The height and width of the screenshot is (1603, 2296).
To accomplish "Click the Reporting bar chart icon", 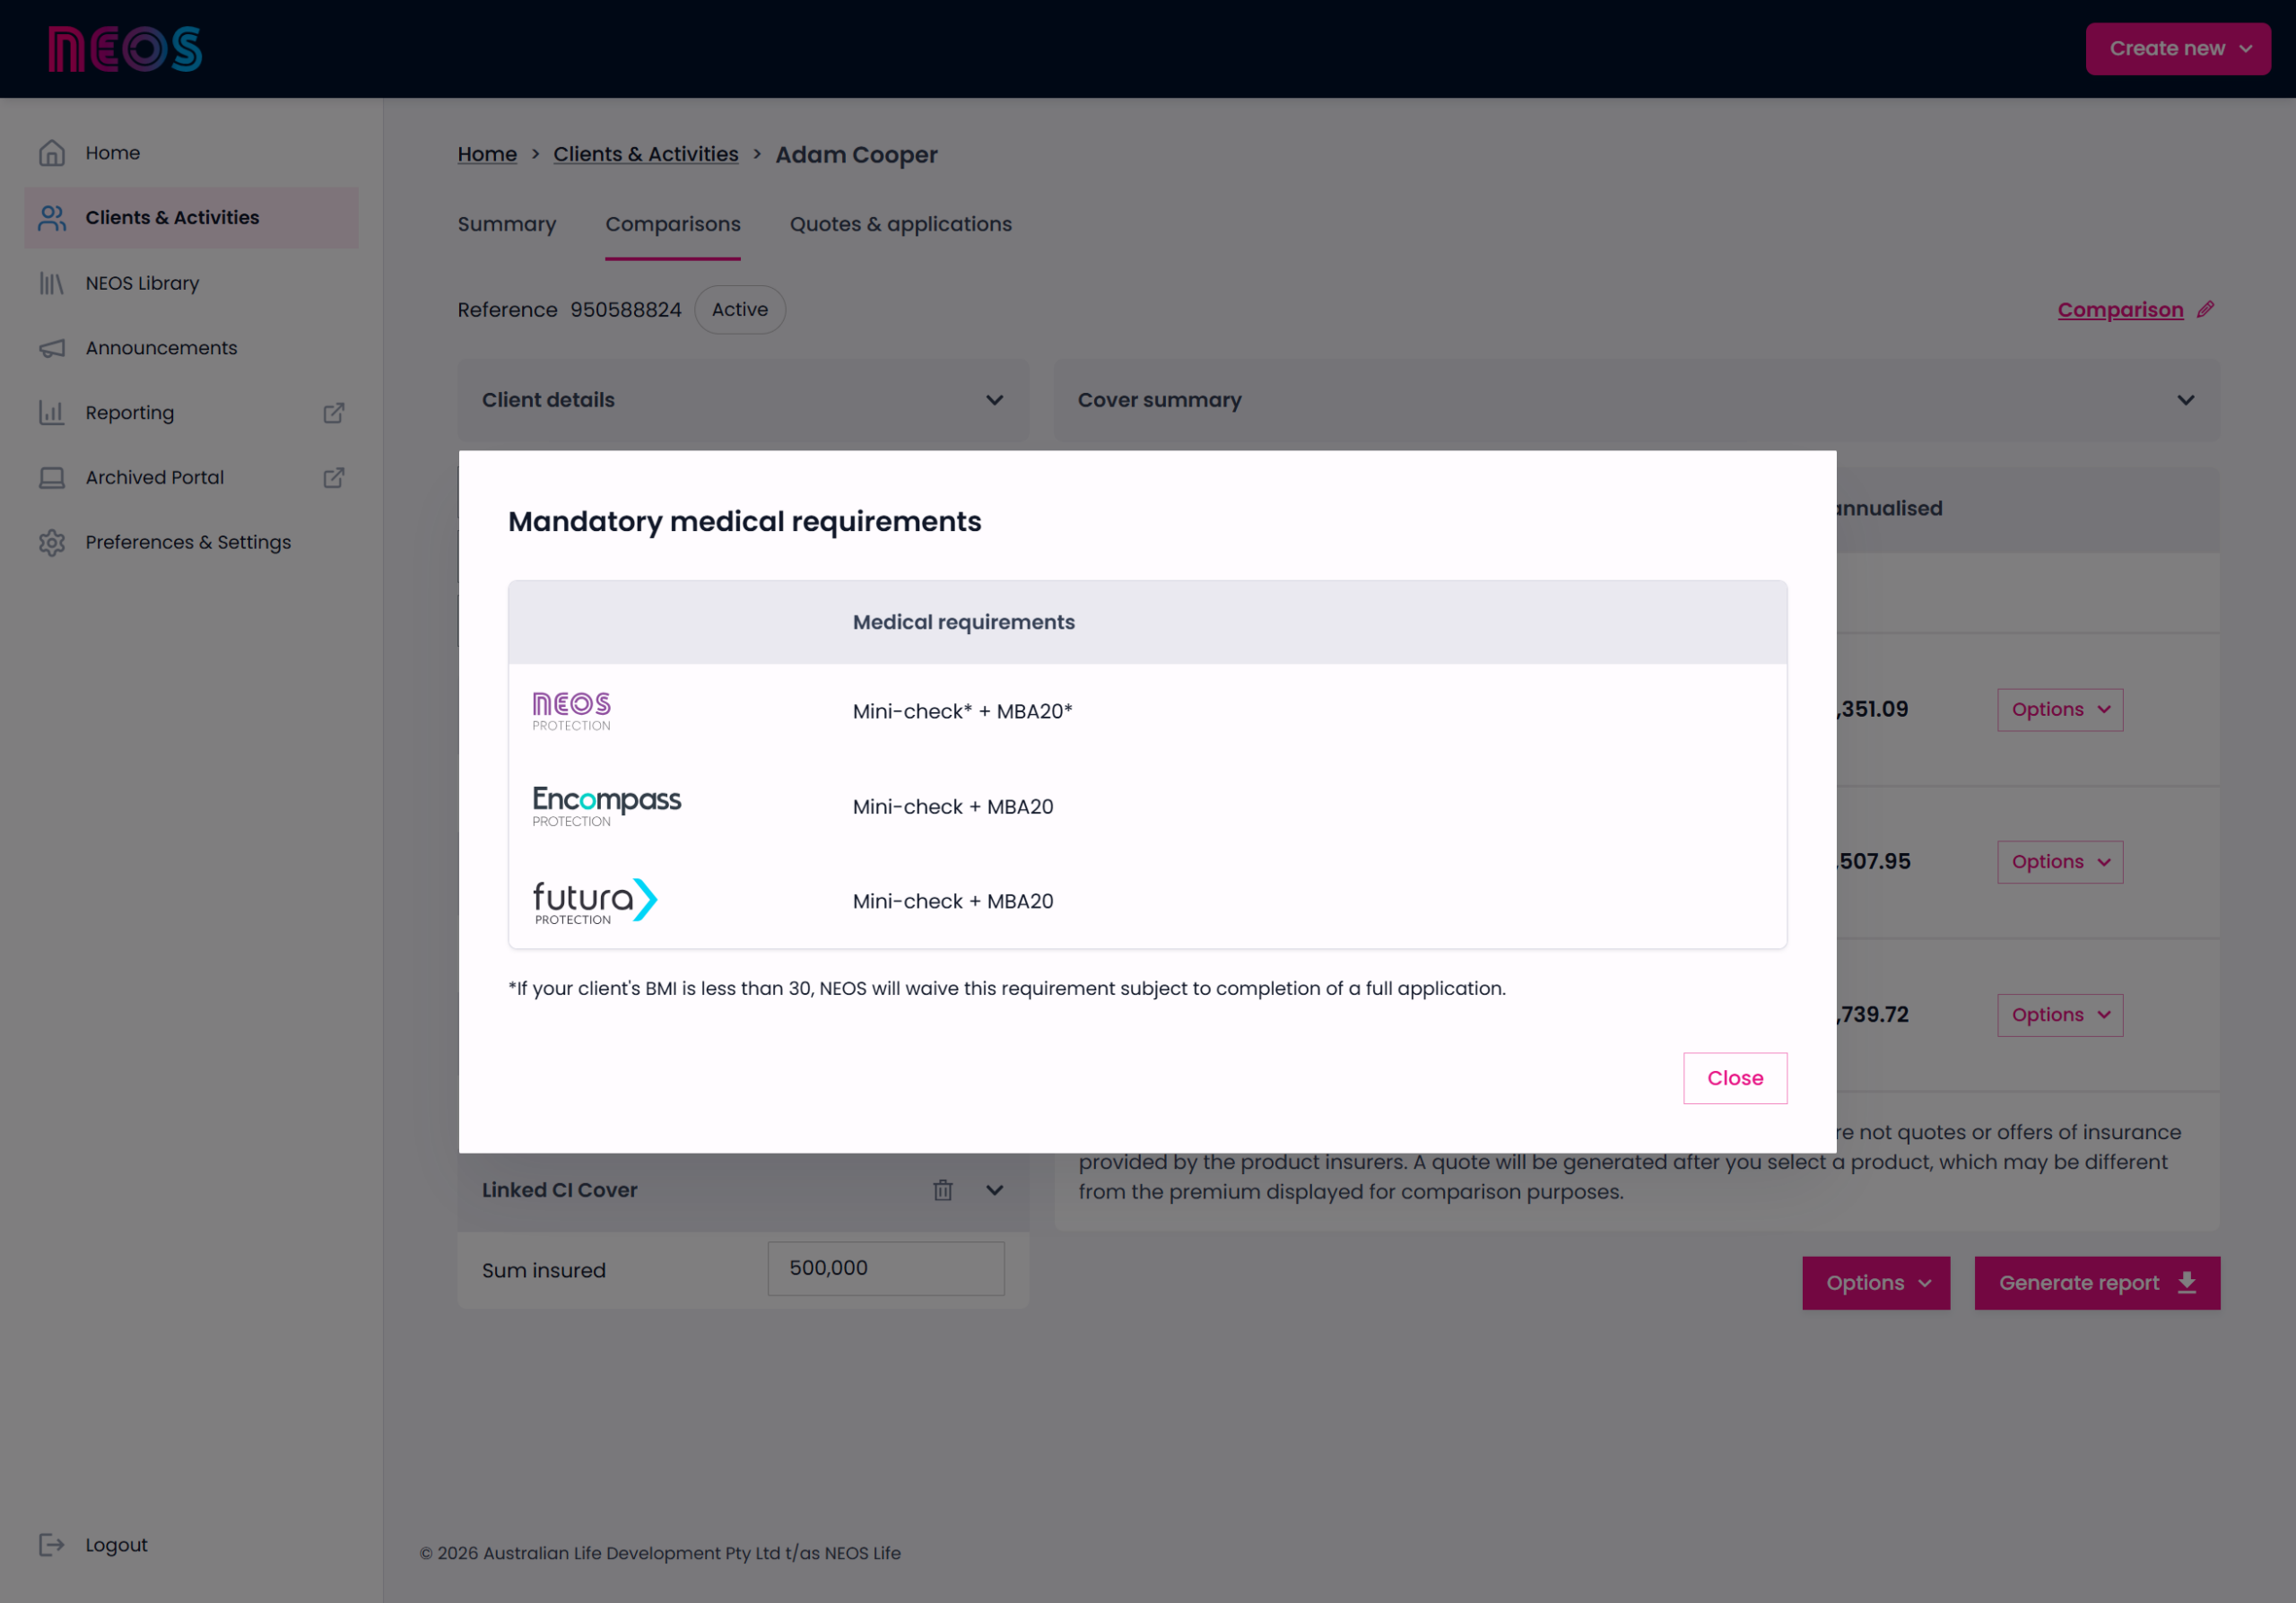I will [x=52, y=413].
